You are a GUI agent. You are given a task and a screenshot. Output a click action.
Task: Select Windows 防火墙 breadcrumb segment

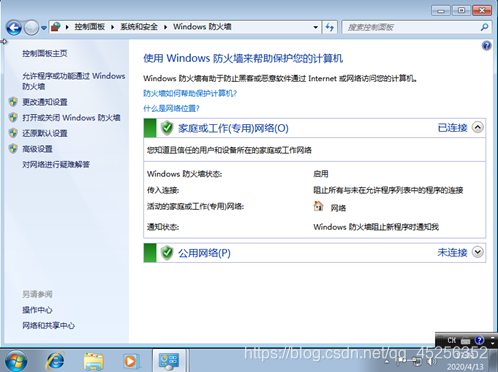point(202,27)
